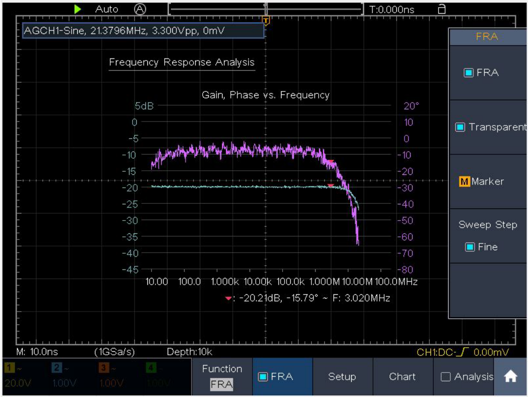Toggle the FRA button in bottom menu
This screenshot has width=529, height=397.
282,376
